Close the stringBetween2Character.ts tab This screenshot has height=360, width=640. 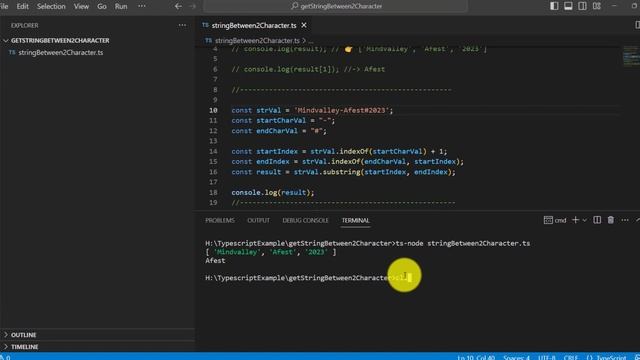point(304,25)
